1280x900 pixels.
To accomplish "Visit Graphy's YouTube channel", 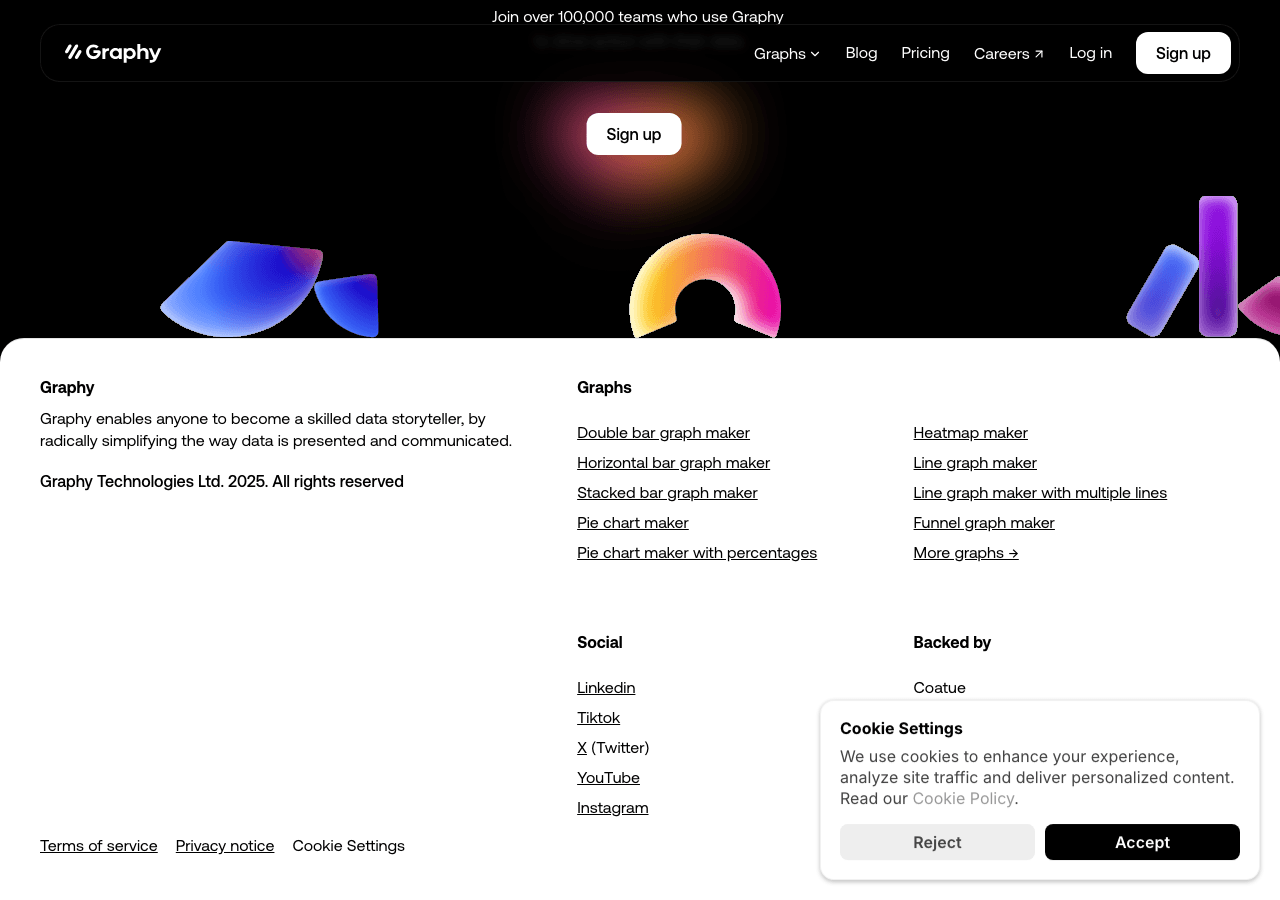I will (x=608, y=777).
